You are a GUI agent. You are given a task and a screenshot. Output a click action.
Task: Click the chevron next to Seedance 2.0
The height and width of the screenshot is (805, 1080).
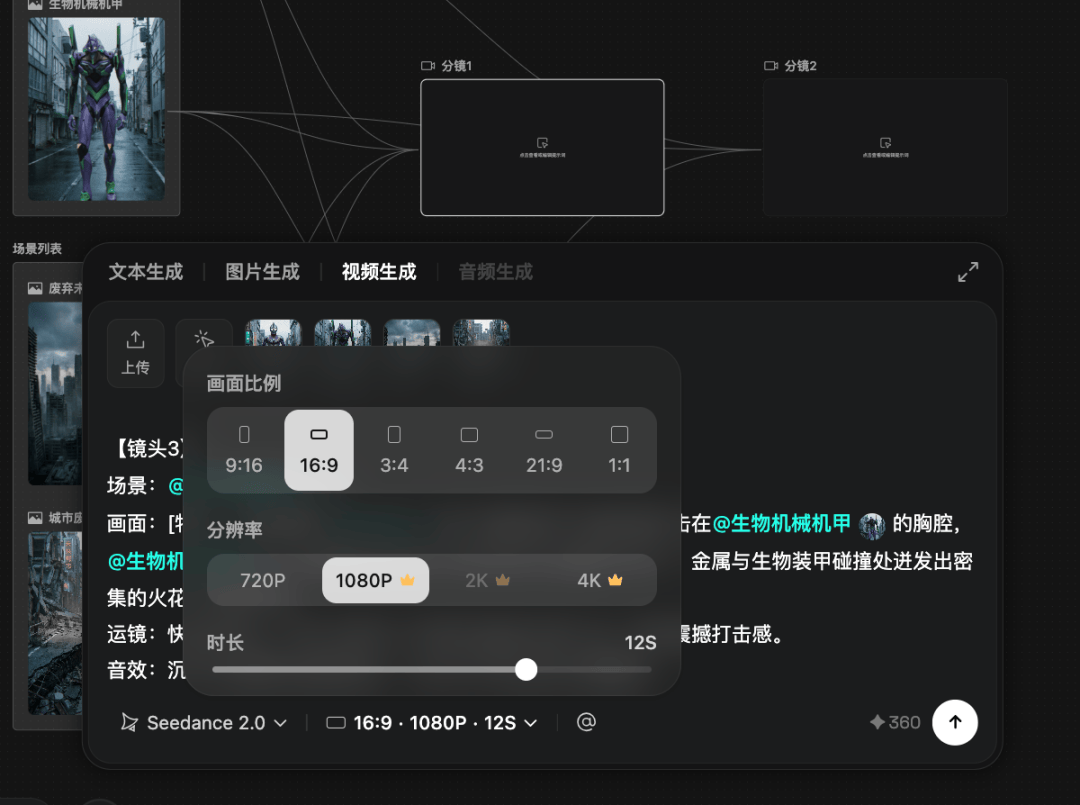[280, 723]
